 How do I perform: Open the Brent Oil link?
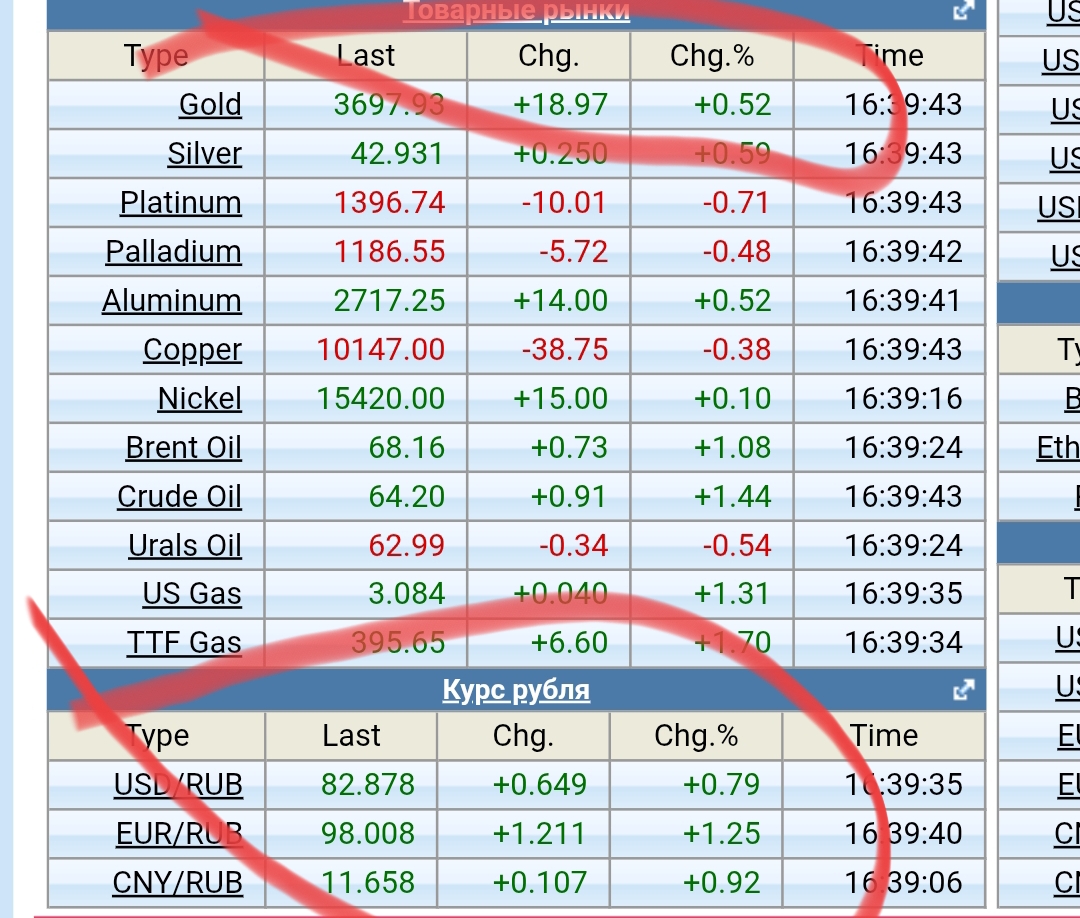[184, 447]
